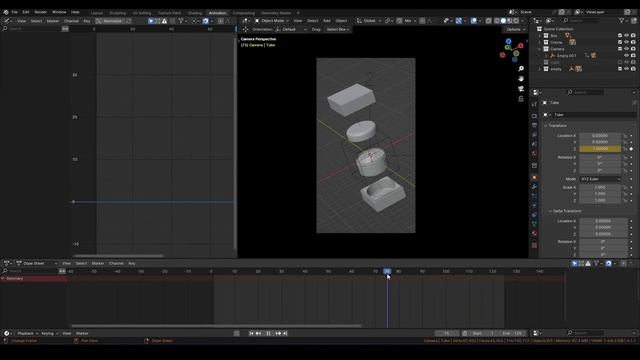Hide the Box collection with its eye icon
This screenshot has height=360, width=640.
click(x=627, y=36)
